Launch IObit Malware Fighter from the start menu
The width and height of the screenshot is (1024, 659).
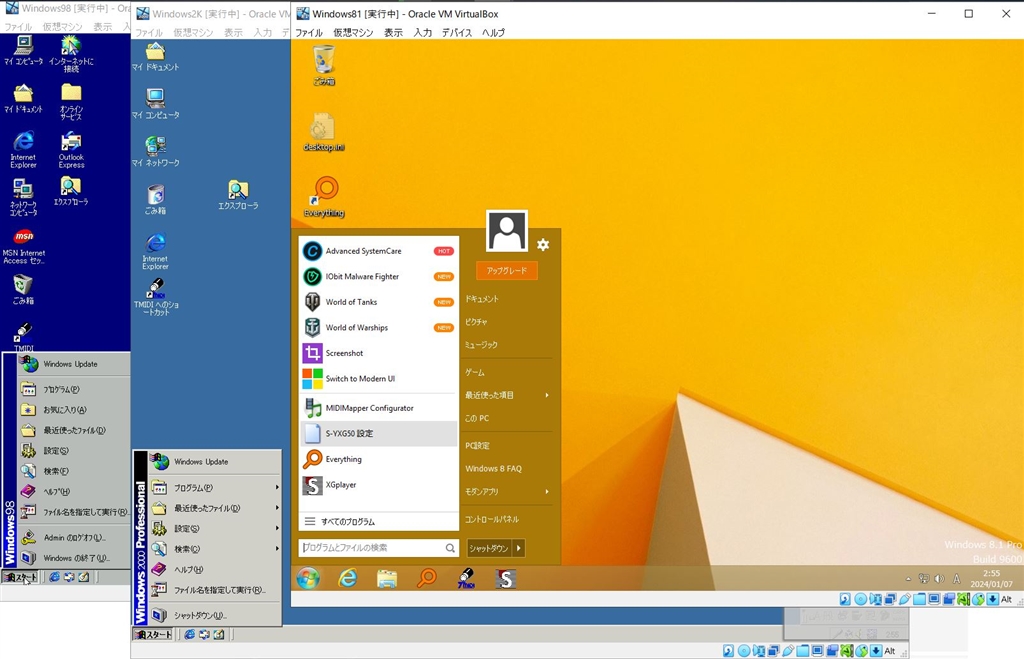tap(379, 276)
